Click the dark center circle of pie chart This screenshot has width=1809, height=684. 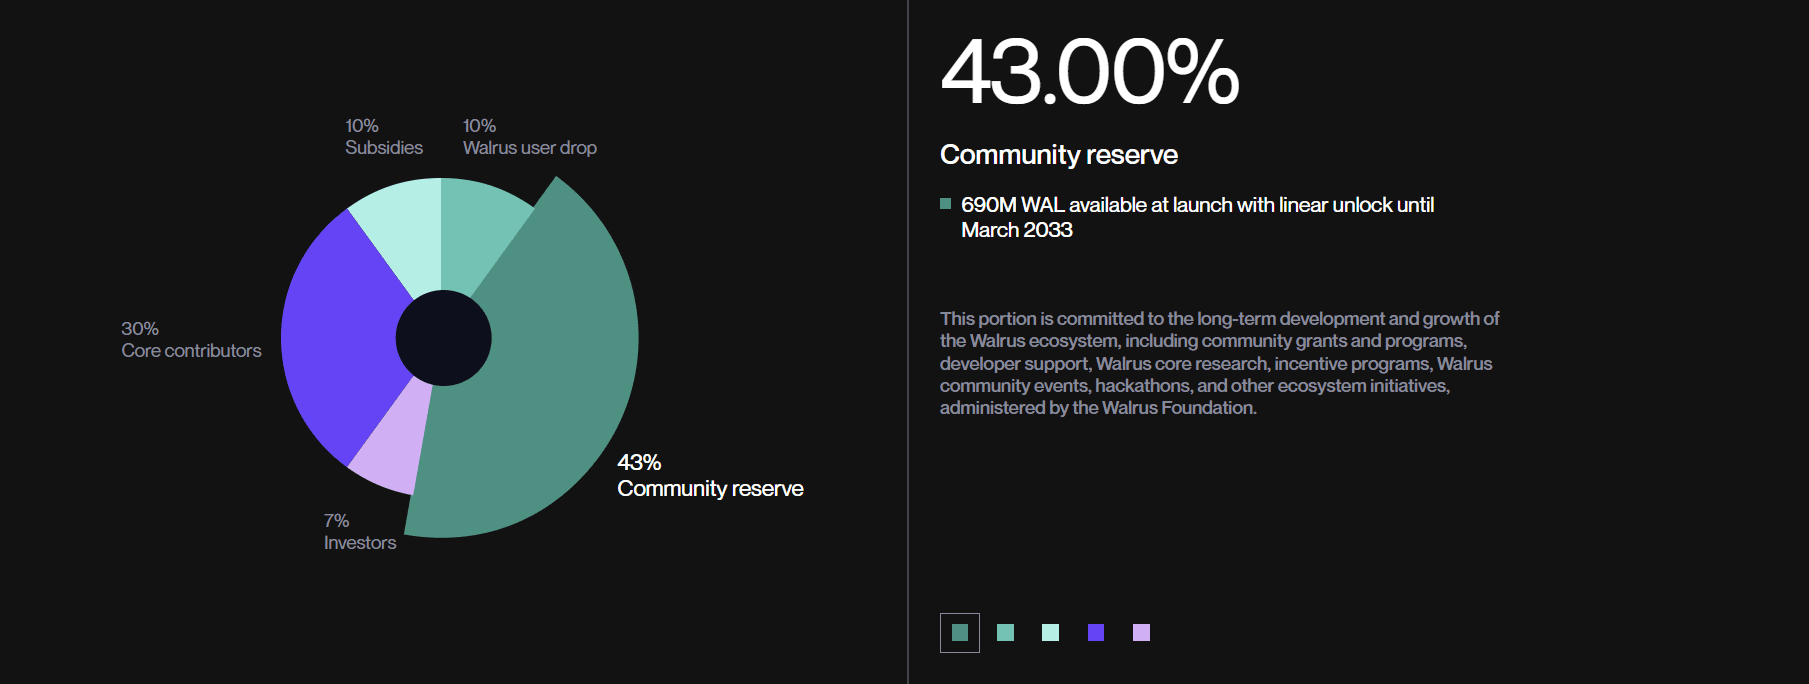(x=443, y=338)
